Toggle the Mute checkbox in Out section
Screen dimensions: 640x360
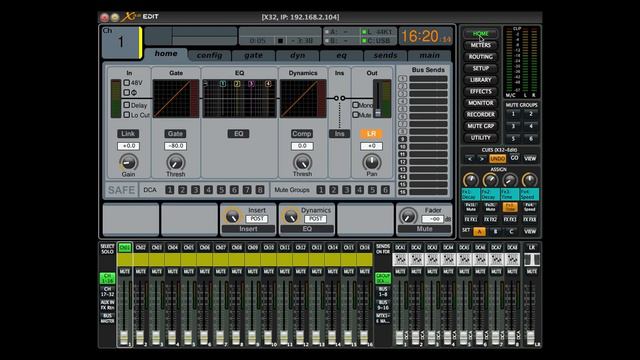coord(356,115)
